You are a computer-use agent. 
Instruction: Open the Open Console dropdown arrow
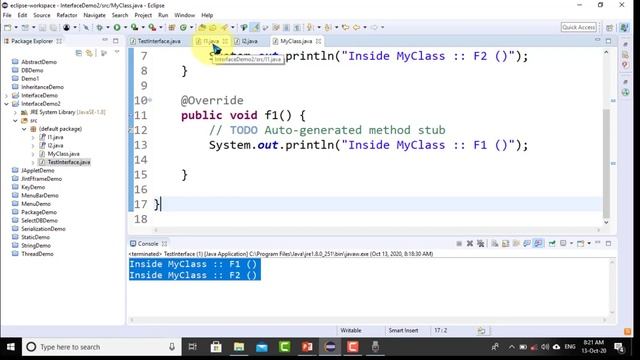coord(589,244)
